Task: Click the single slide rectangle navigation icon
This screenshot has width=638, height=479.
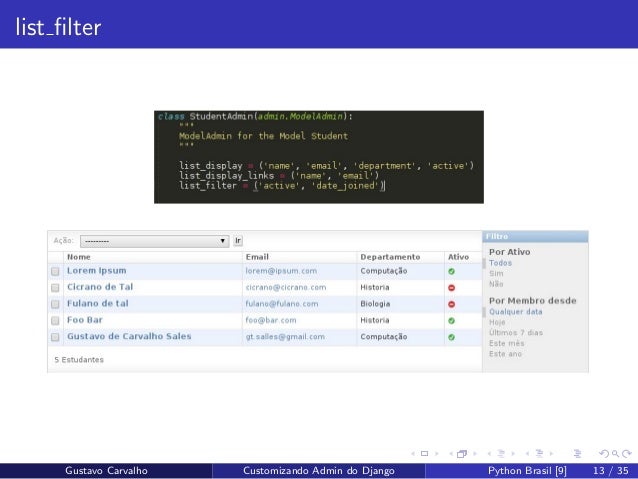Action: (x=424, y=453)
